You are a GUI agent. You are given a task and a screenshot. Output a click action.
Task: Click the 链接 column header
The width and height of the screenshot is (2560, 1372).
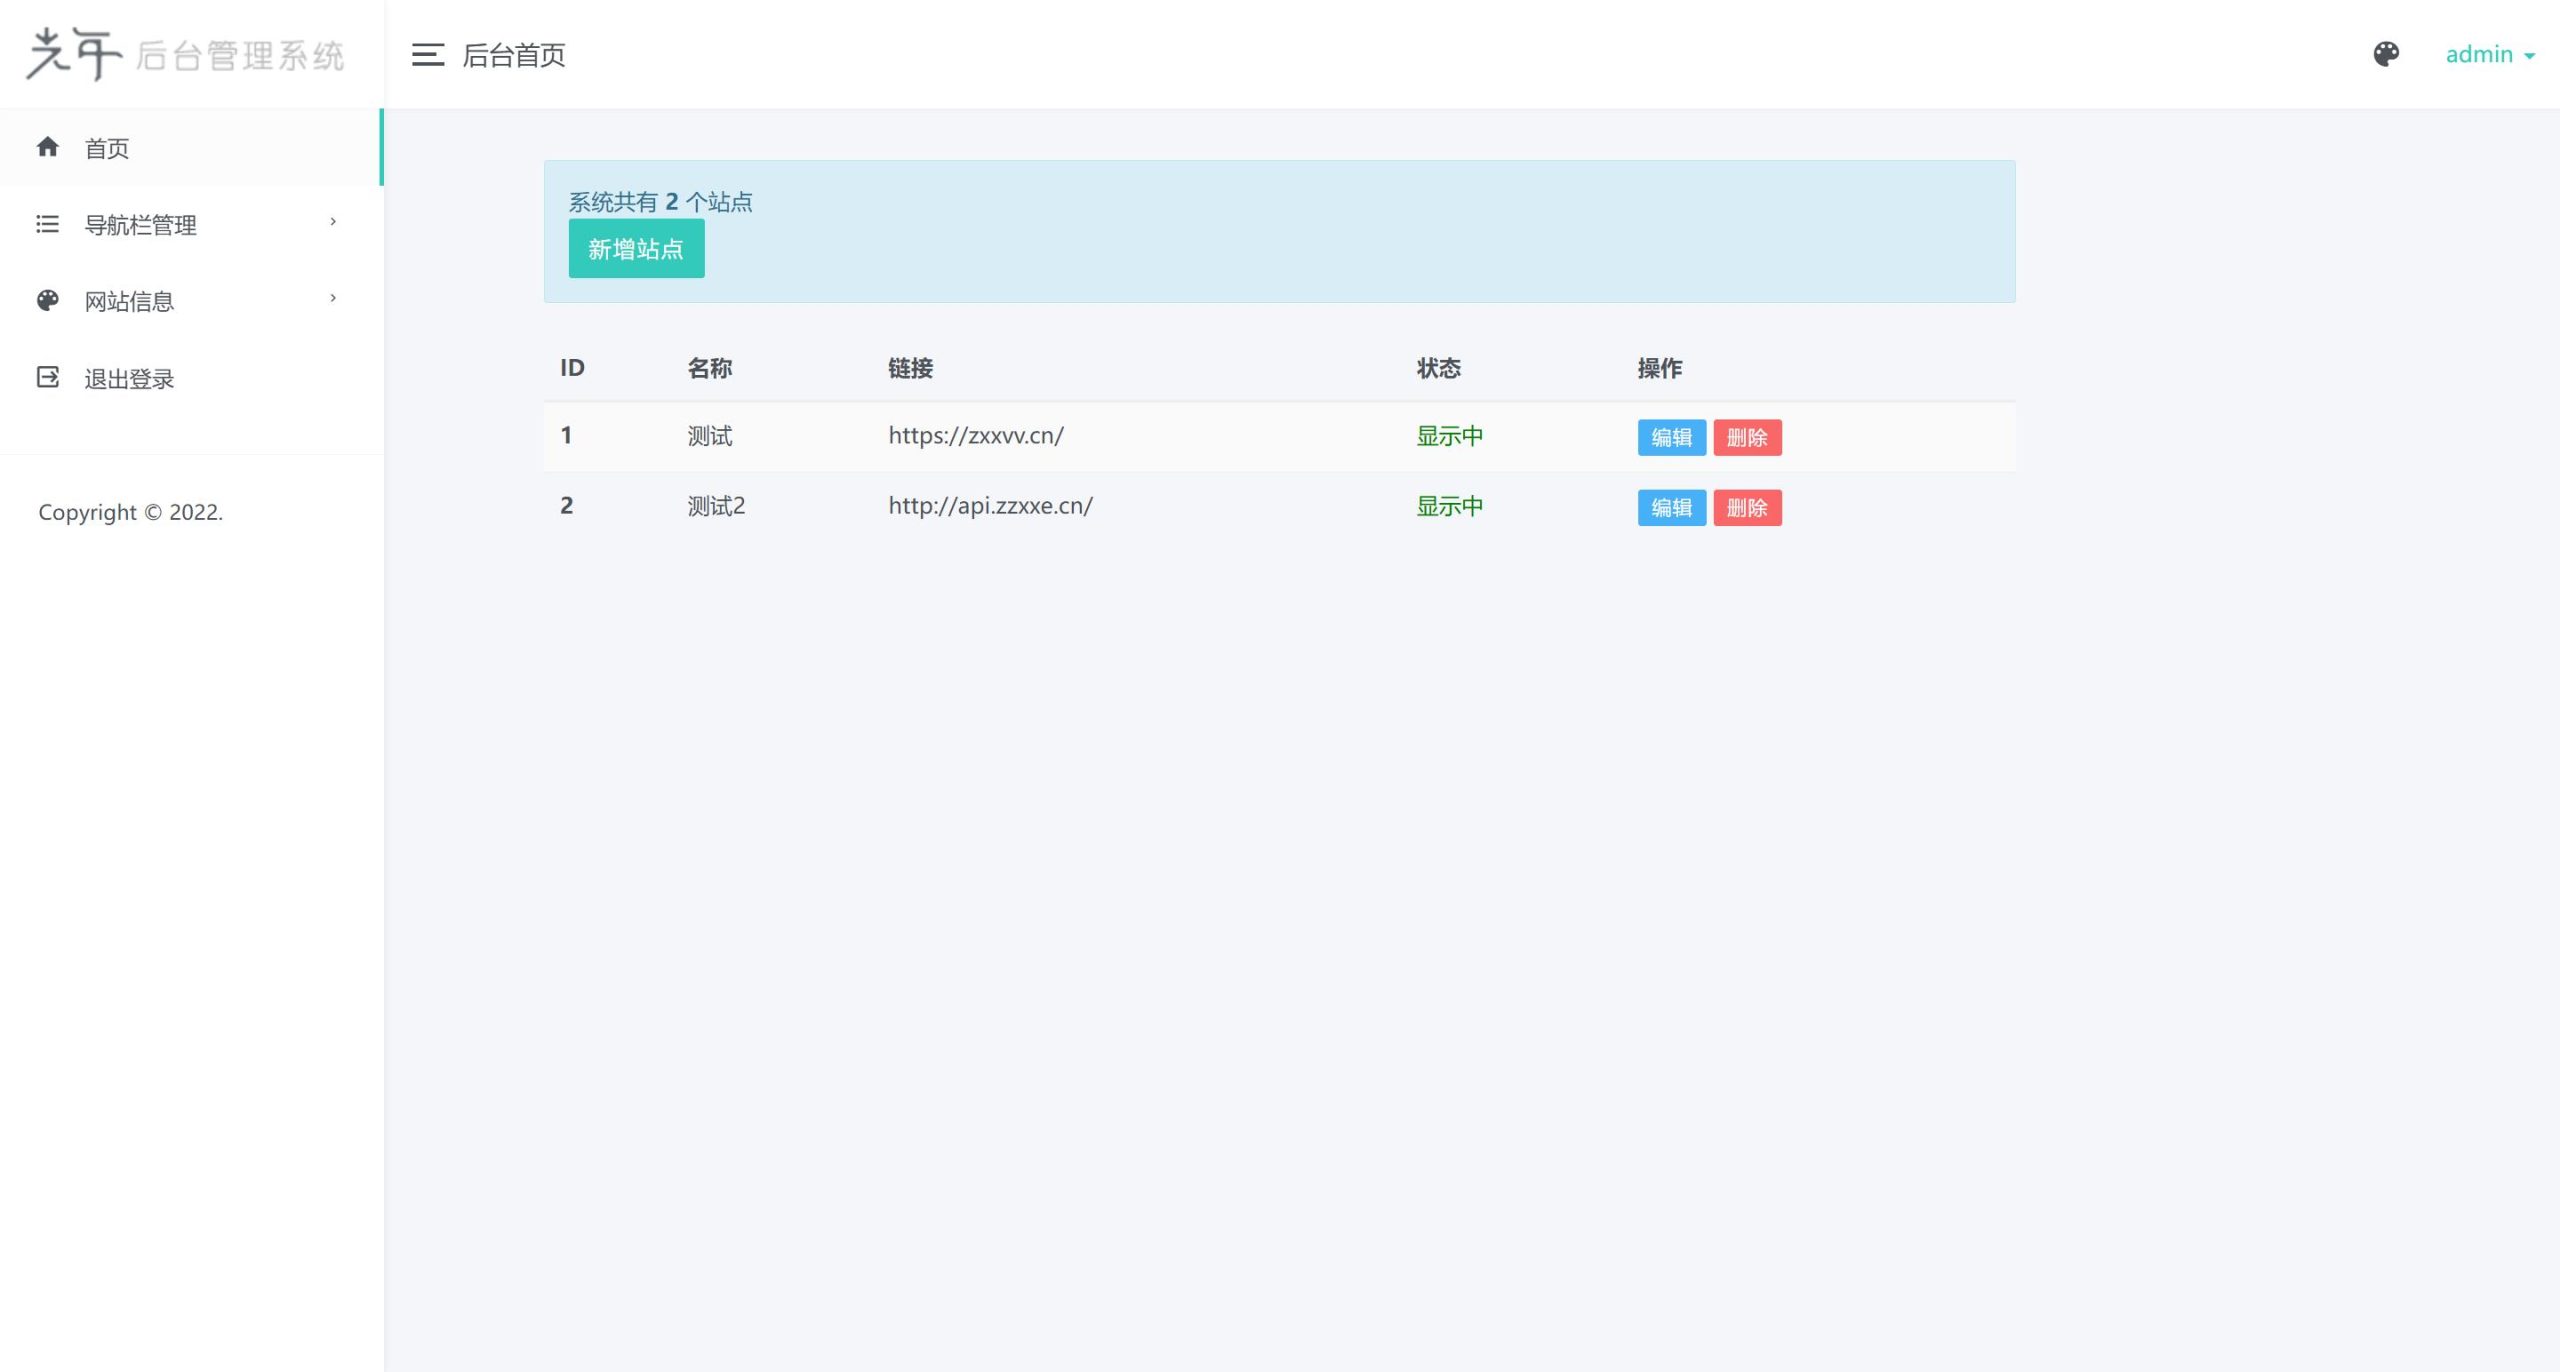pyautogui.click(x=910, y=368)
